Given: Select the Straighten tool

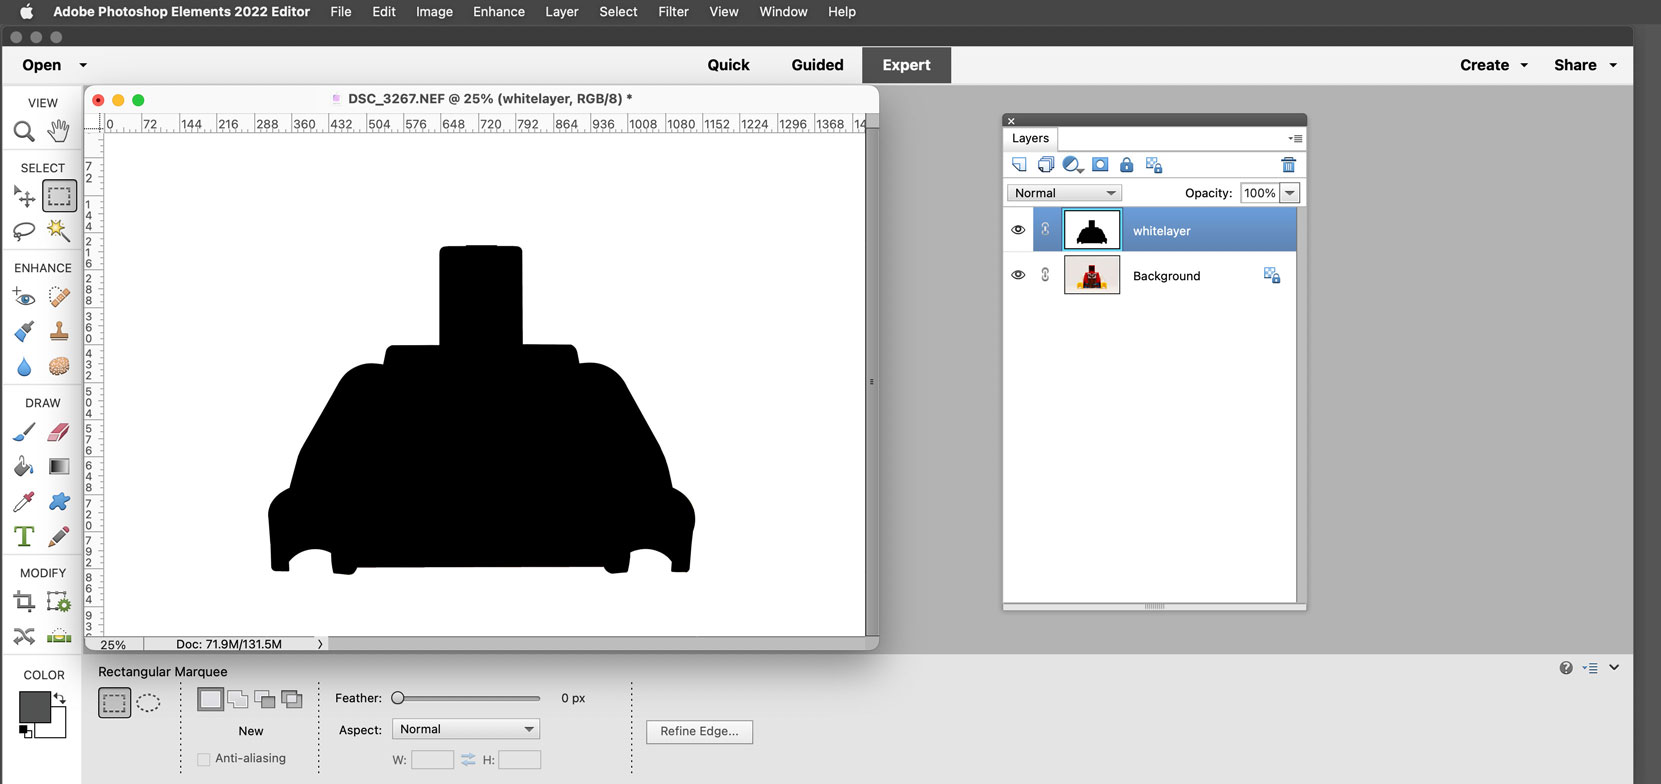Looking at the screenshot, I should coord(59,636).
